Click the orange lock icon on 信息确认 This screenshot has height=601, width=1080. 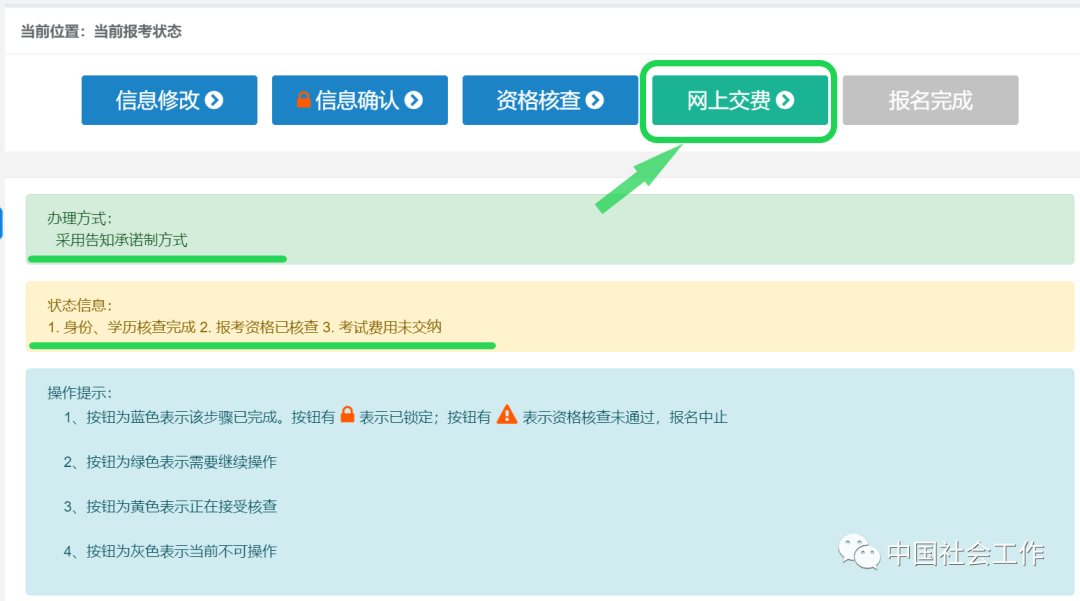(x=303, y=100)
